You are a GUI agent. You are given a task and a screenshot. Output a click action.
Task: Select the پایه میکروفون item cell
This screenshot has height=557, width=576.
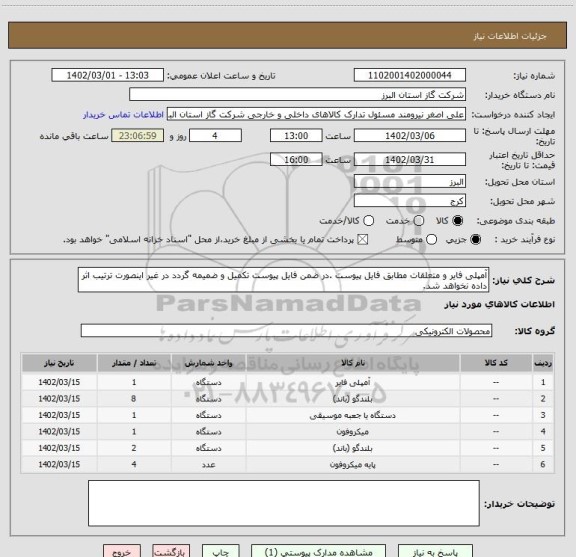pos(353,464)
